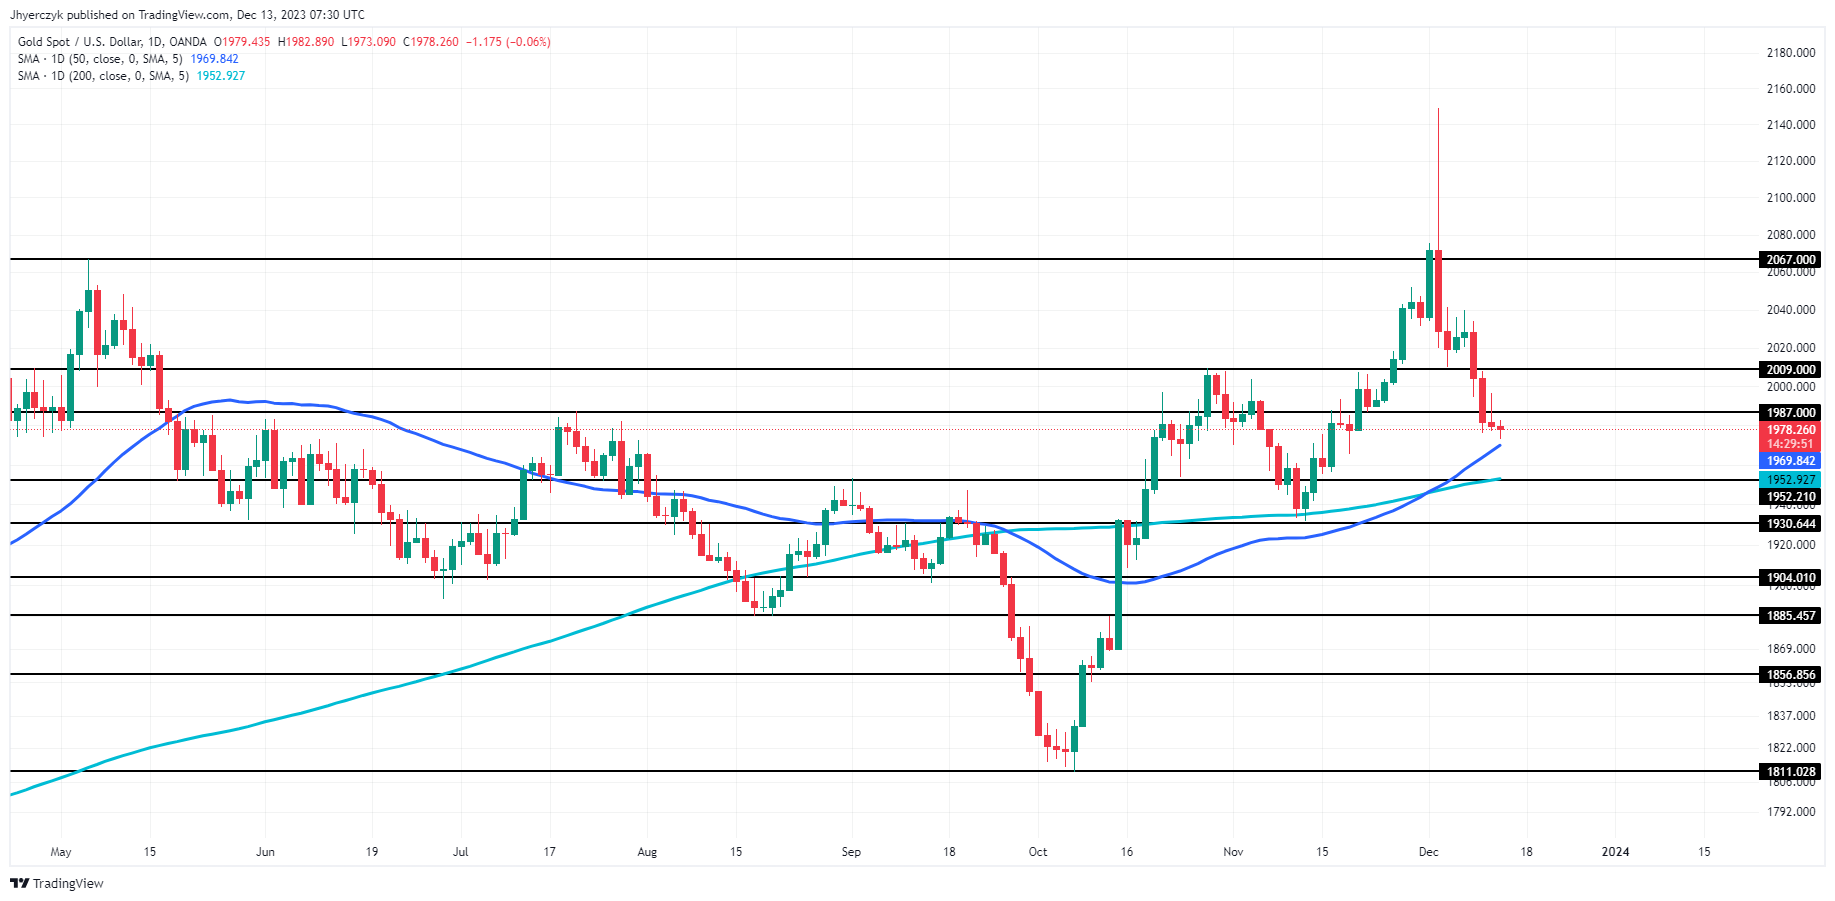Click the Dec label on the time axis
The height and width of the screenshot is (901, 1835).
point(1428,852)
